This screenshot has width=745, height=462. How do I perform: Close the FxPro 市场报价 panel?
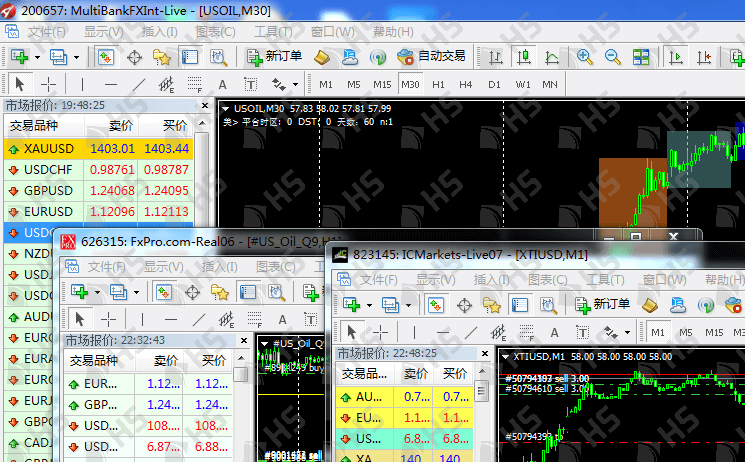point(244,340)
